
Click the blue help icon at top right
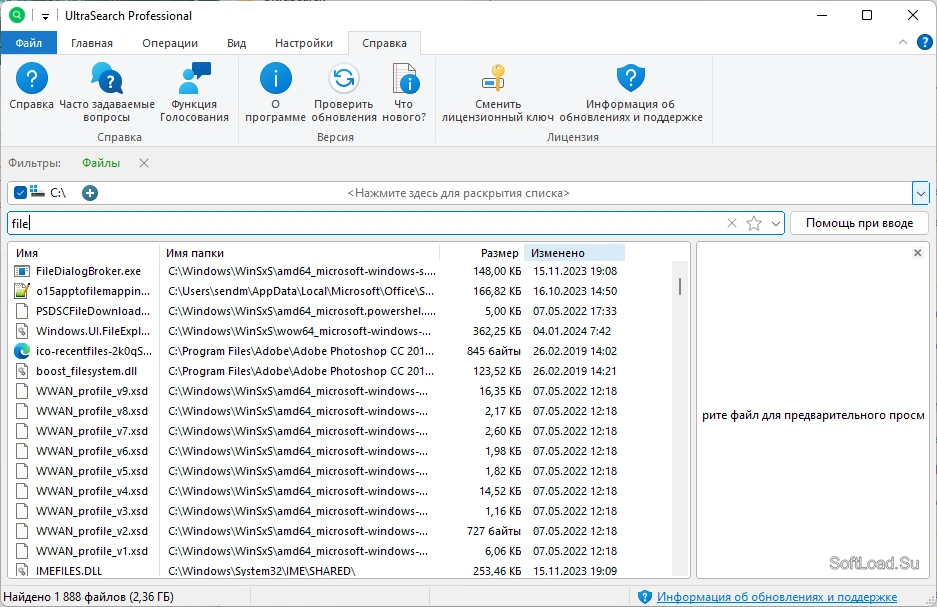tap(924, 42)
